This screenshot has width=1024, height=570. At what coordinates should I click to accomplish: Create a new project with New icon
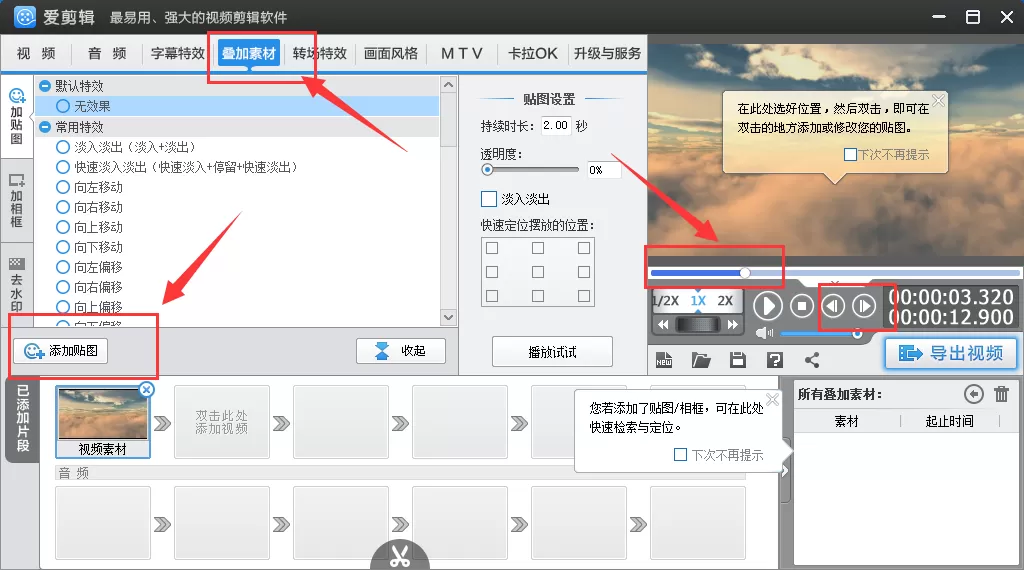tap(664, 360)
